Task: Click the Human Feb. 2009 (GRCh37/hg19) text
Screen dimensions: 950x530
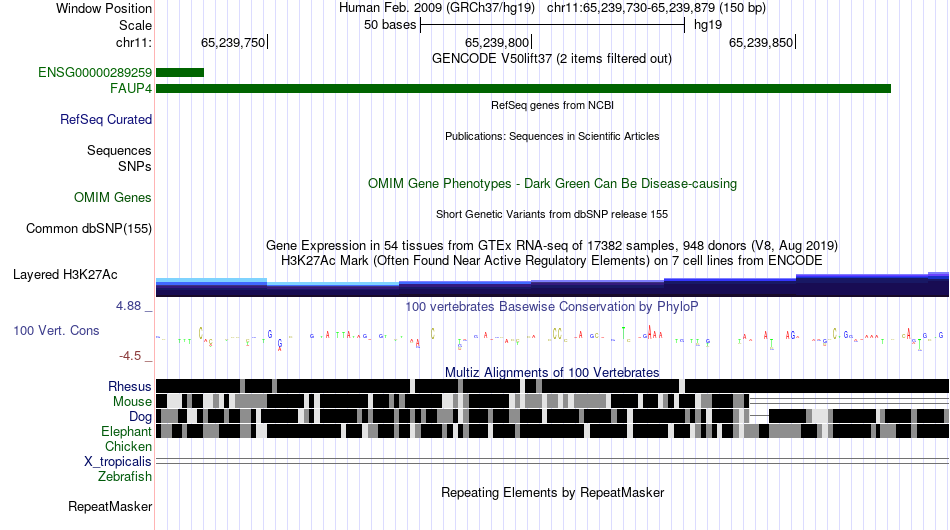Action: tap(437, 8)
